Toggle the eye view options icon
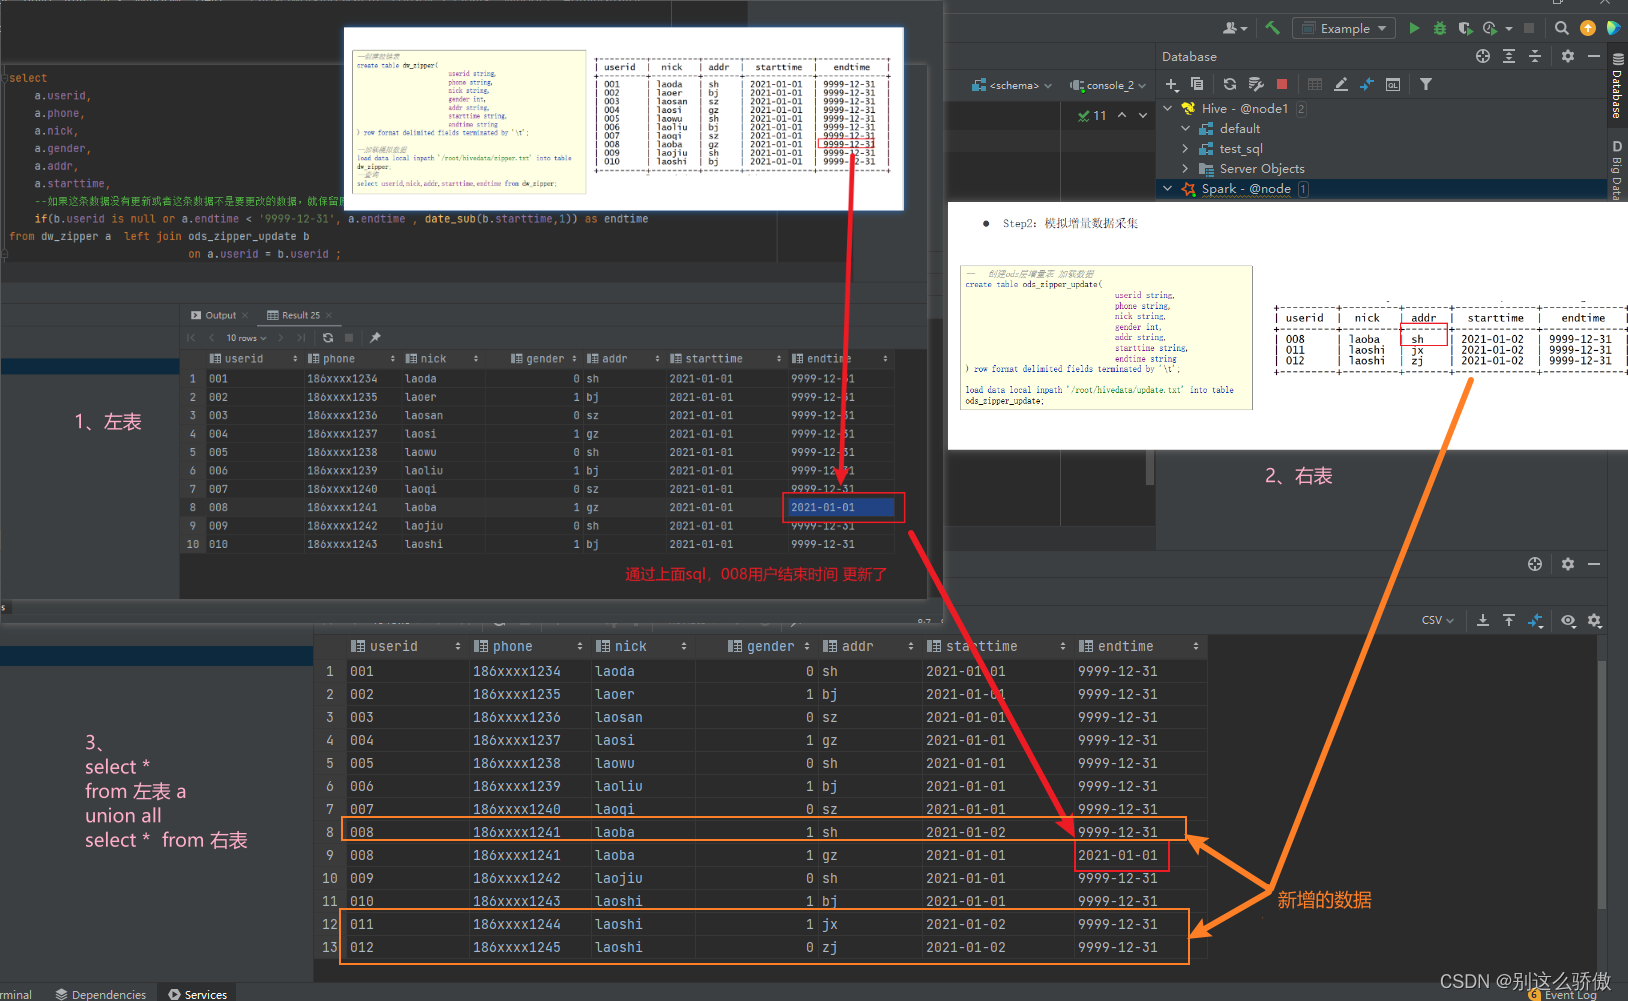Viewport: 1628px width, 1001px height. 1568,620
